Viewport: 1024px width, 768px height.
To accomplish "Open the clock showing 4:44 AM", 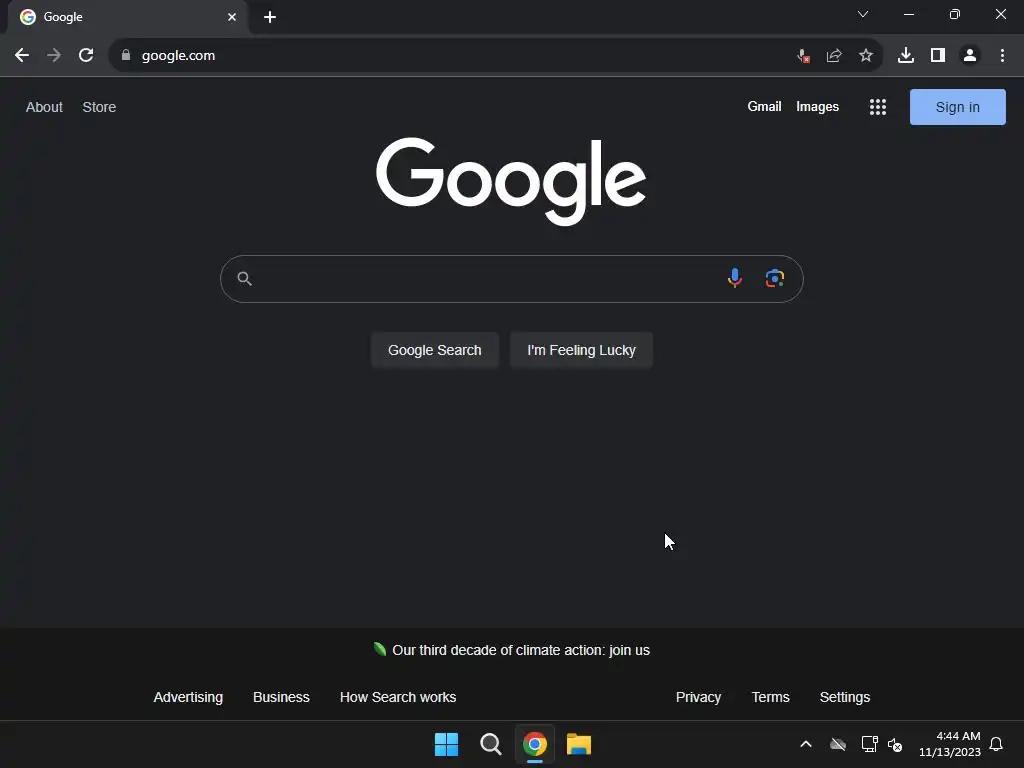I will tap(950, 744).
